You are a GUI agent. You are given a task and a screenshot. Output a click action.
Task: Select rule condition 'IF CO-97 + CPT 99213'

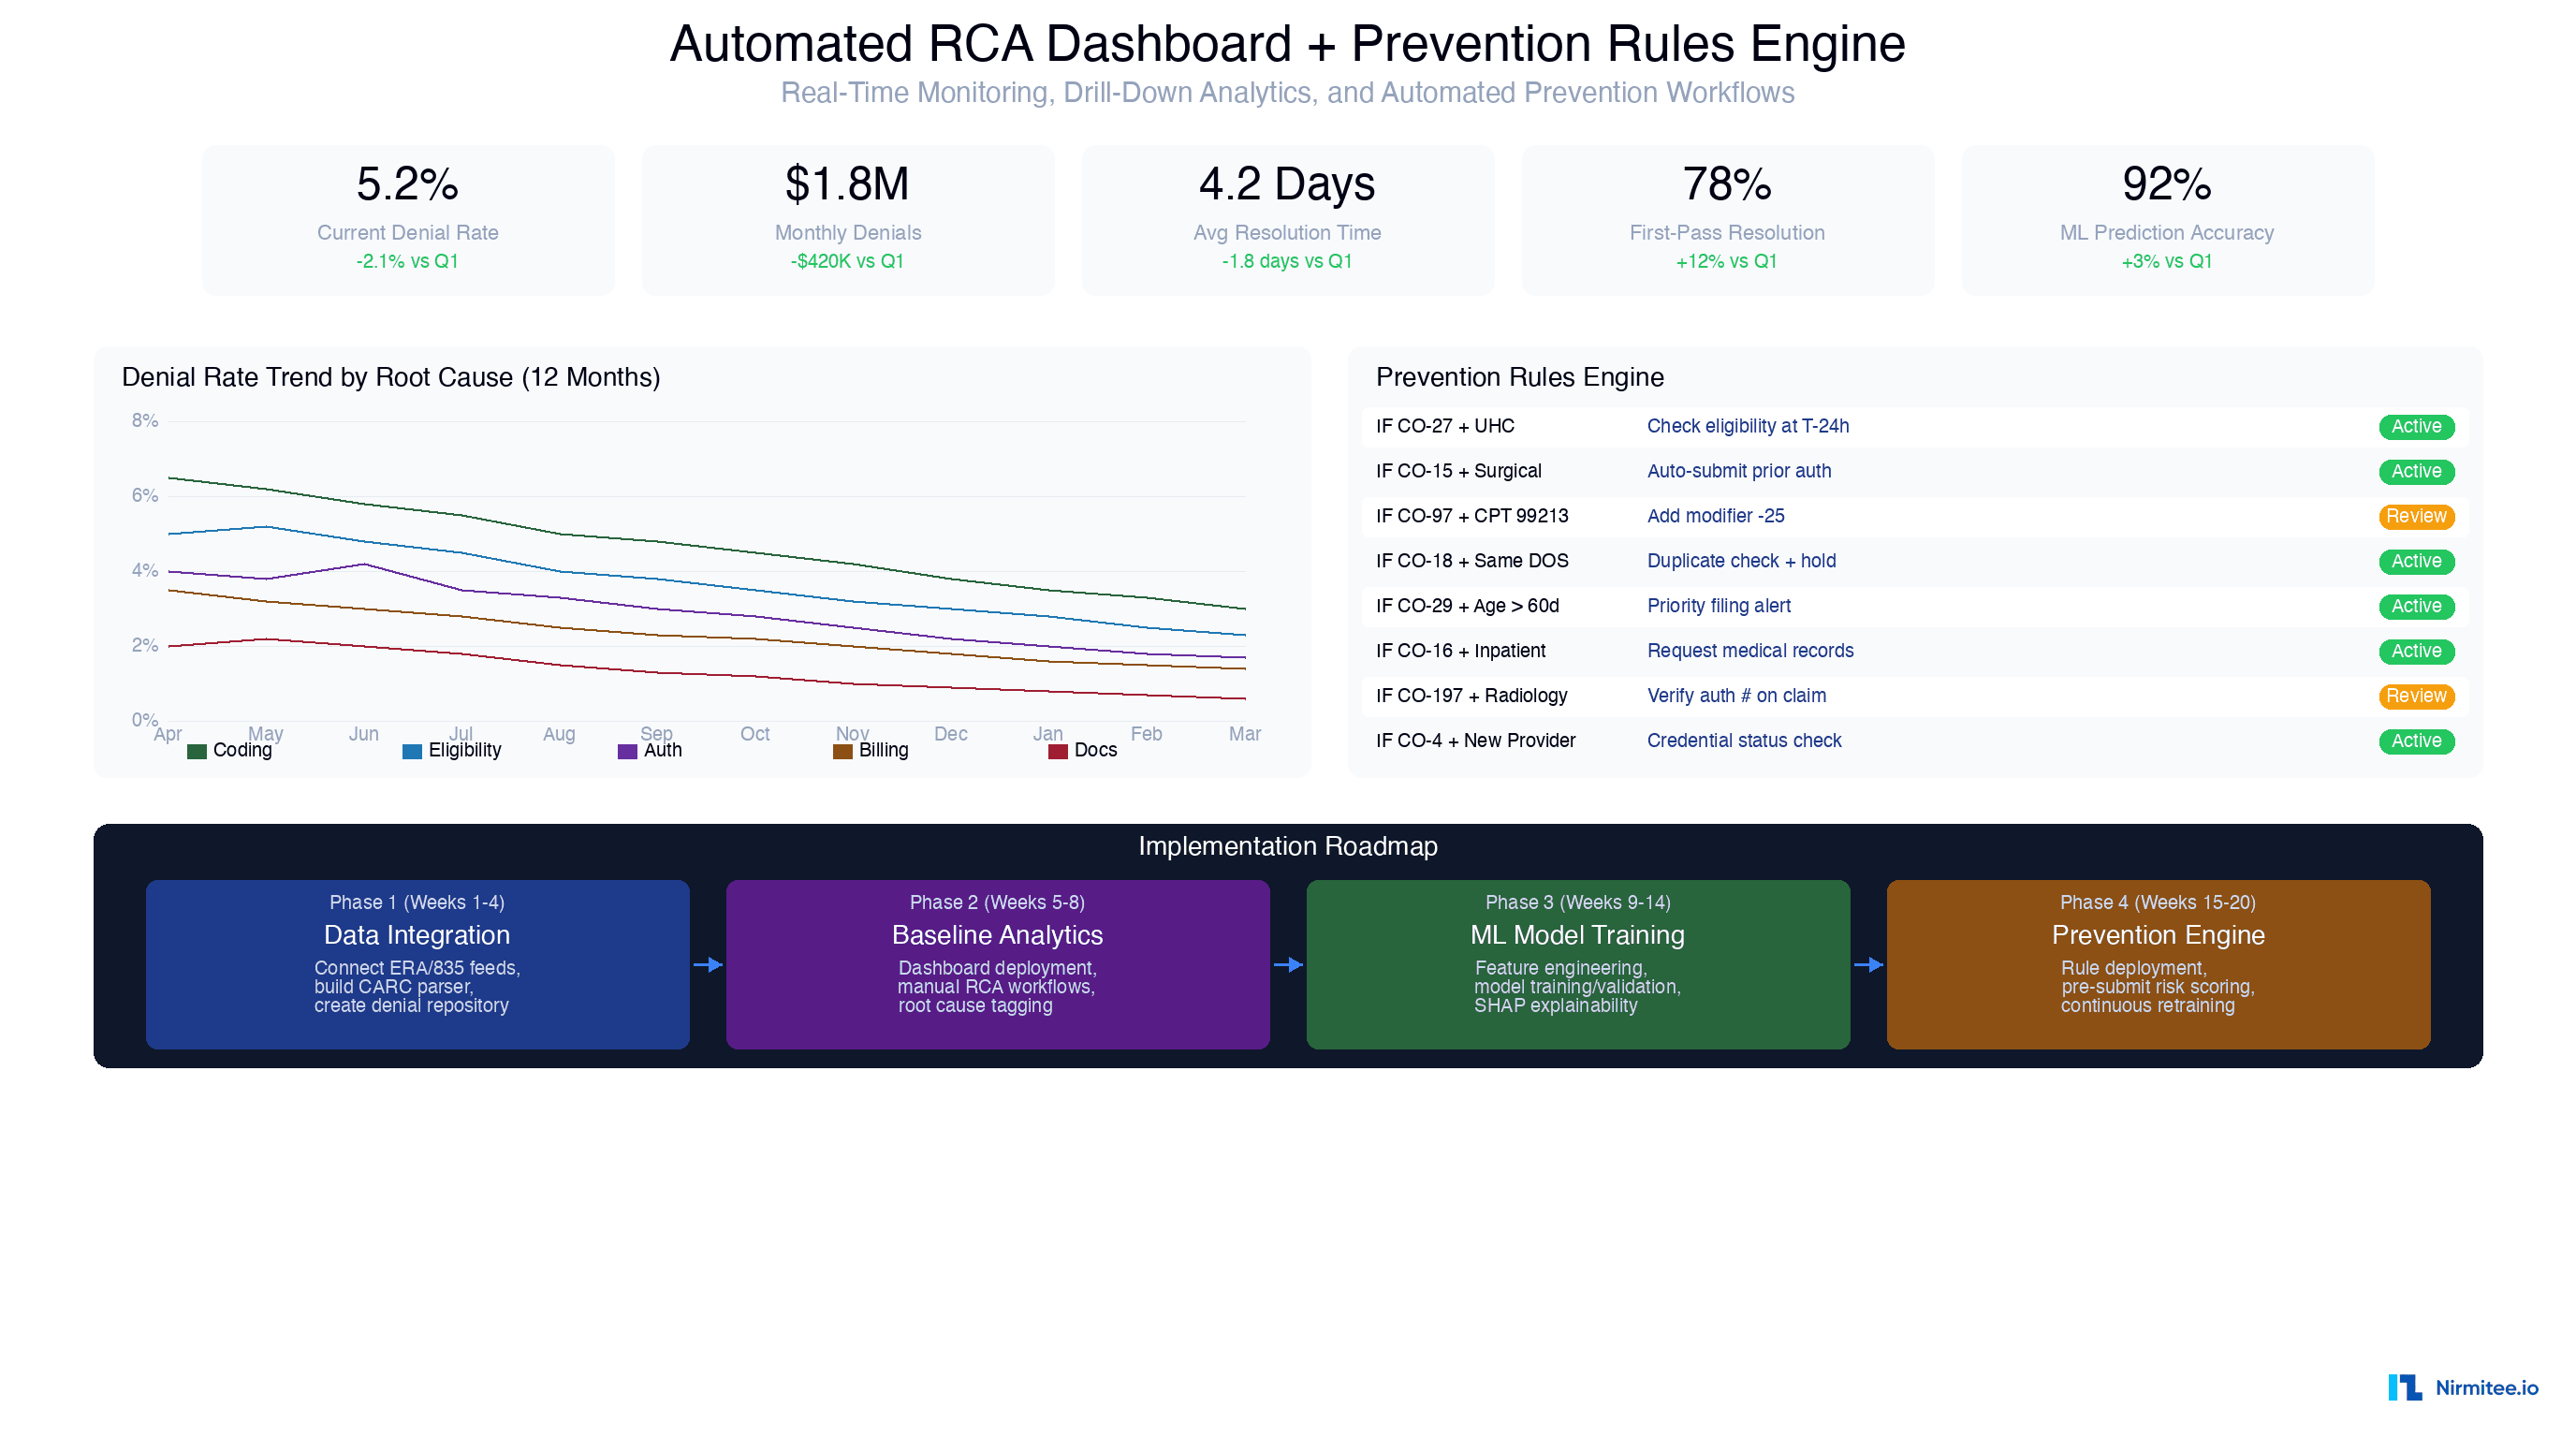(x=1472, y=516)
